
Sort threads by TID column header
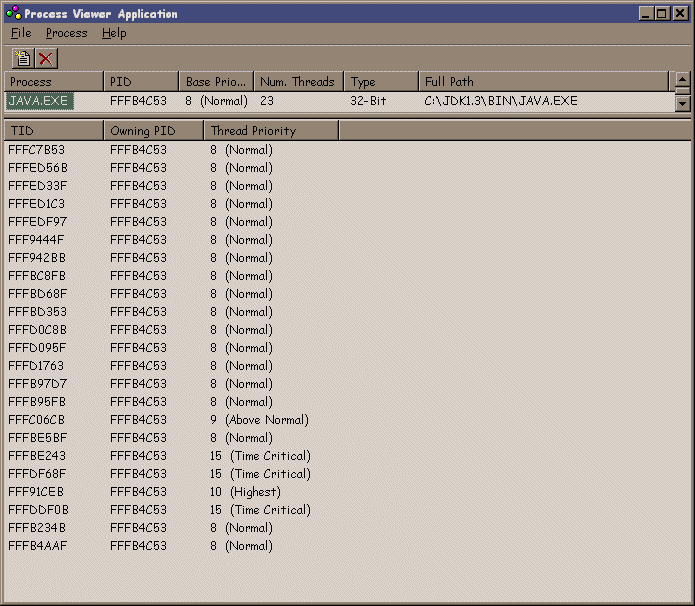tap(53, 131)
